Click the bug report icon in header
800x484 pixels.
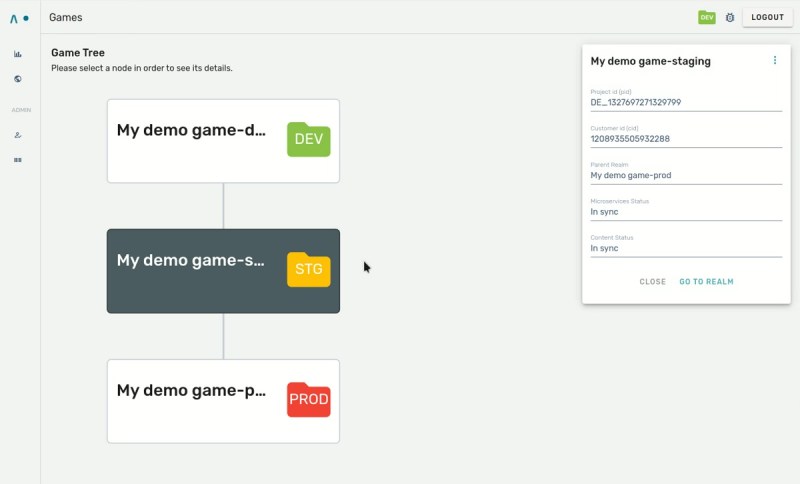pyautogui.click(x=730, y=17)
